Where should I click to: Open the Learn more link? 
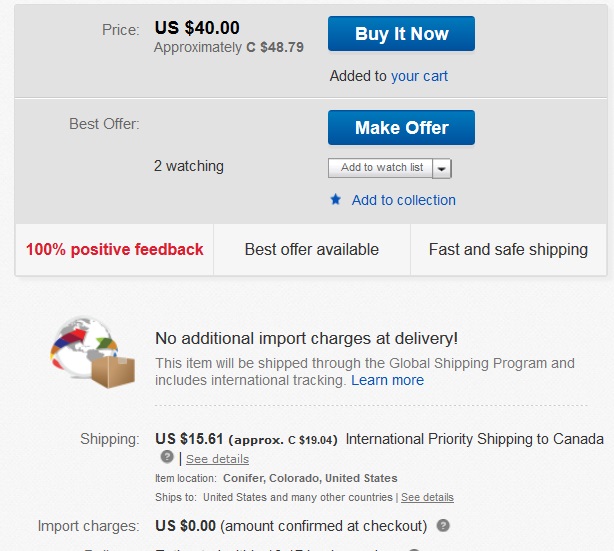[x=387, y=380]
